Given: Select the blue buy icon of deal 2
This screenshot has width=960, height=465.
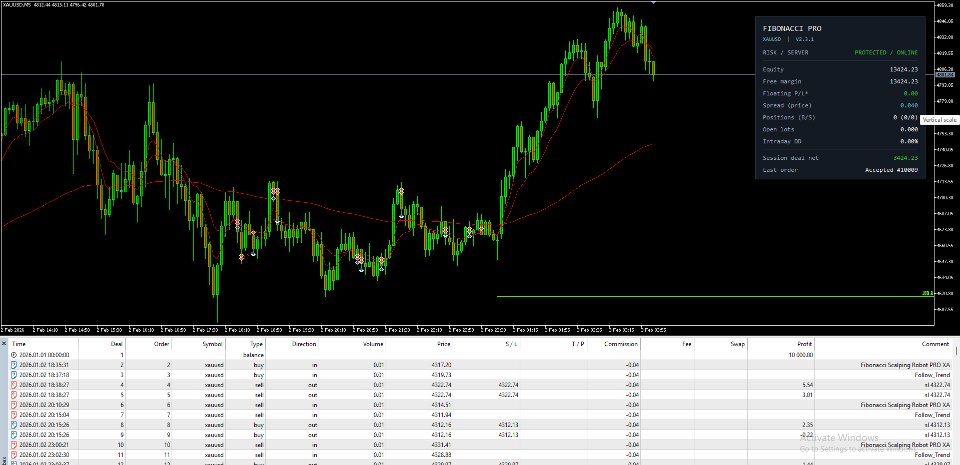Looking at the screenshot, I should pyautogui.click(x=13, y=364).
